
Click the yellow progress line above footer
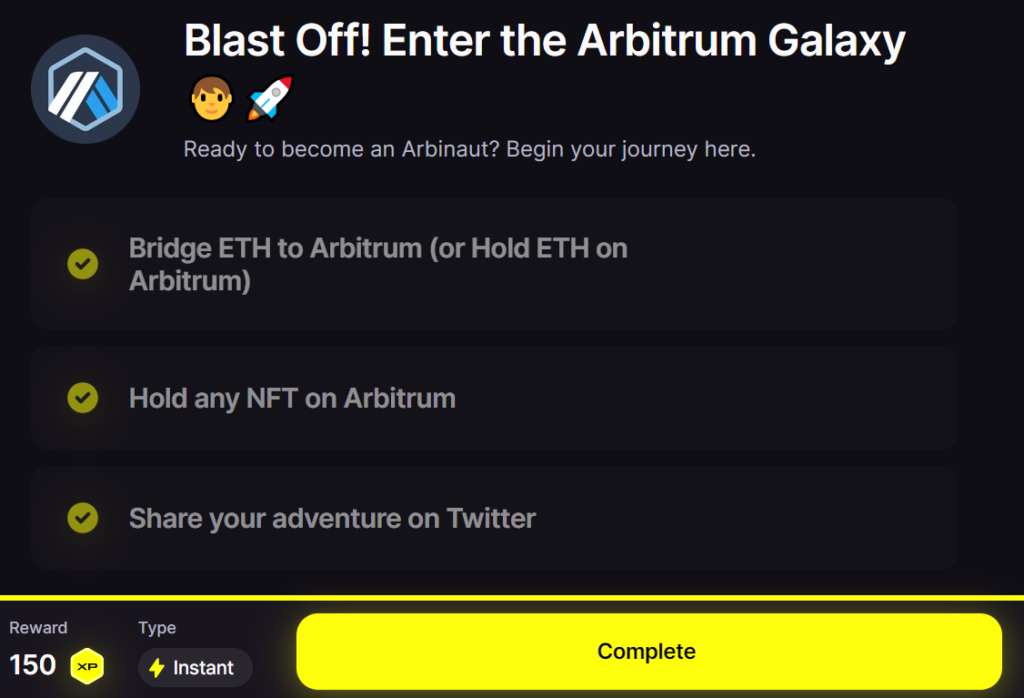pos(512,598)
